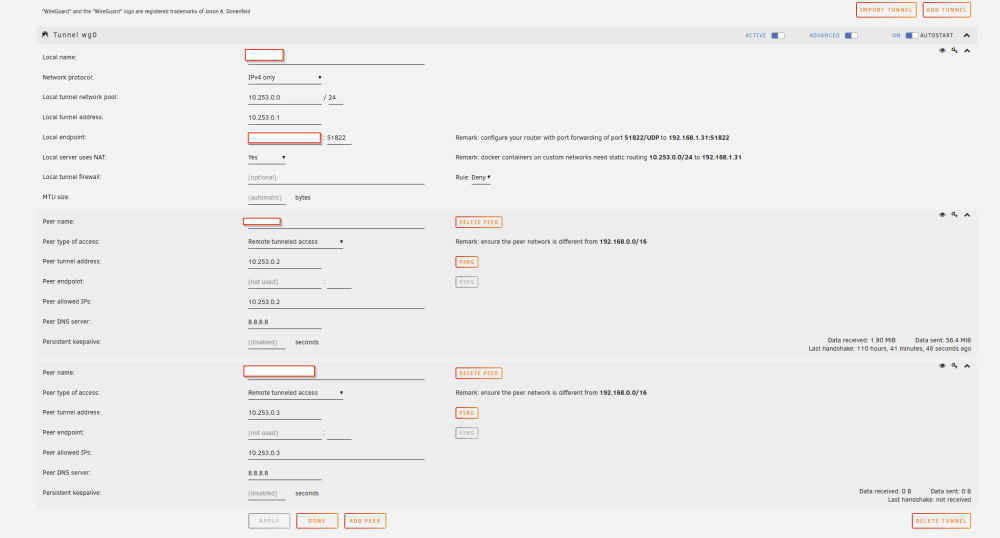Click the key icon in the tunnel wg0 section
This screenshot has width=1000, height=538.
pyautogui.click(x=954, y=50)
